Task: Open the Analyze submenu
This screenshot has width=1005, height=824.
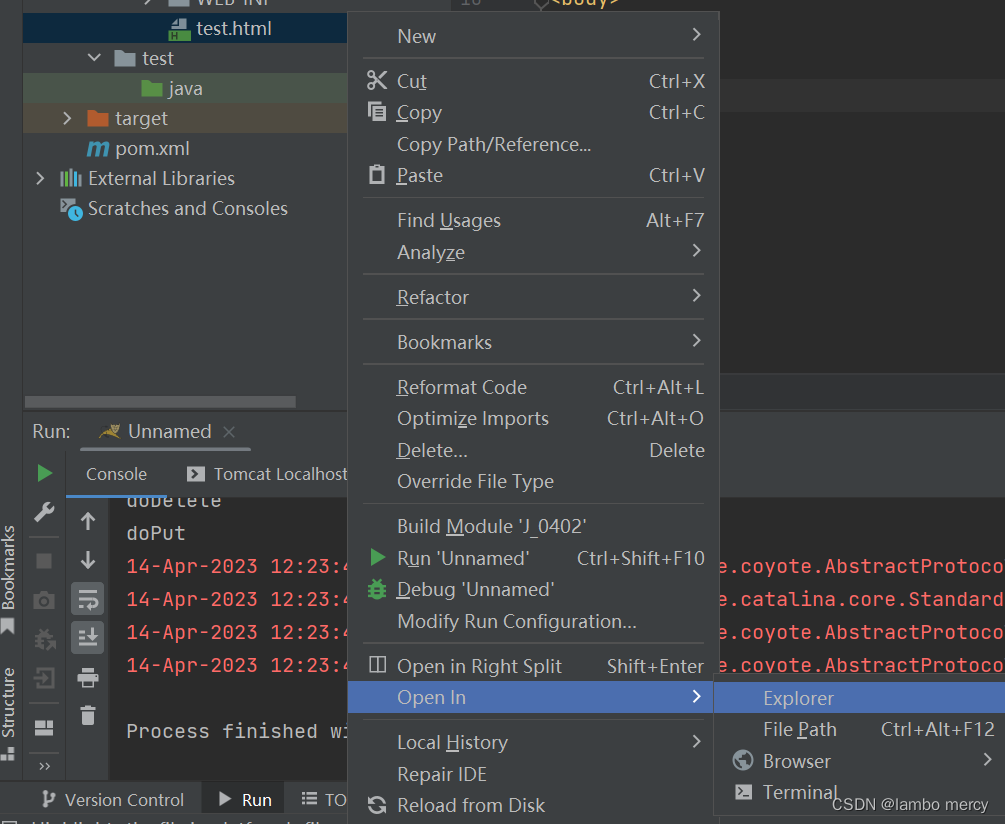Action: (533, 252)
